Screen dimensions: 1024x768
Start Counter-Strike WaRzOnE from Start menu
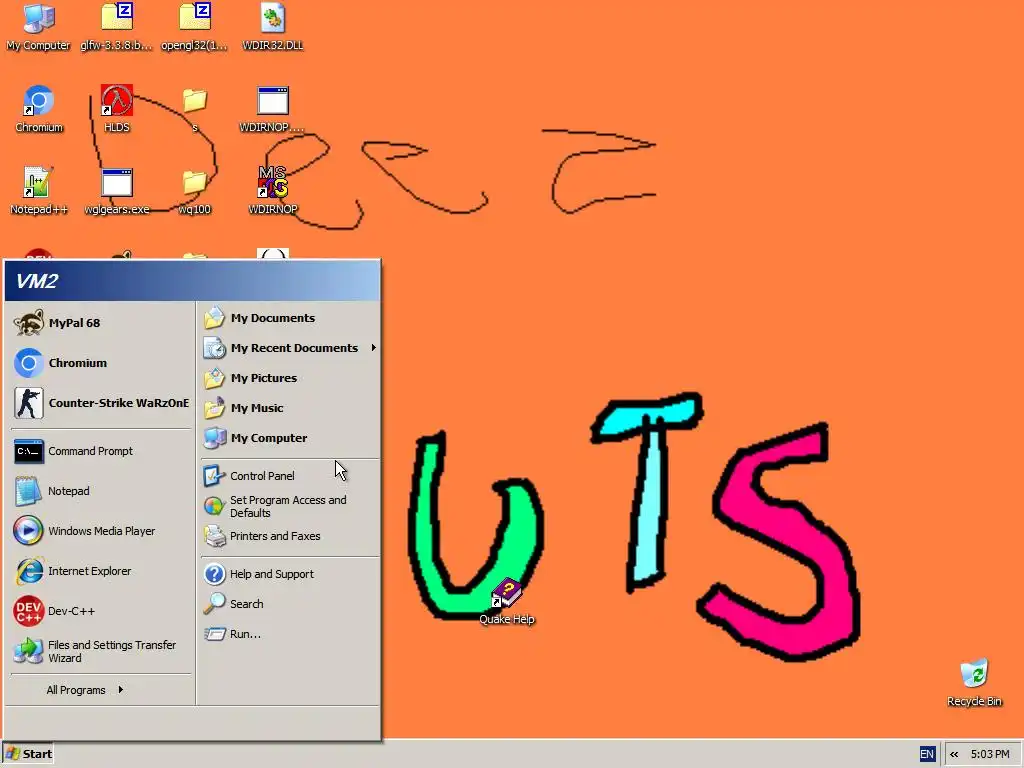[x=101, y=403]
